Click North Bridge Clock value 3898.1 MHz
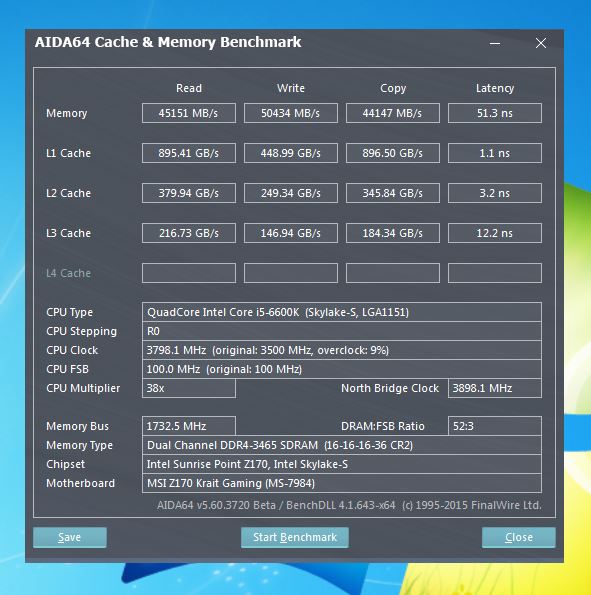The height and width of the screenshot is (595, 591). [495, 388]
